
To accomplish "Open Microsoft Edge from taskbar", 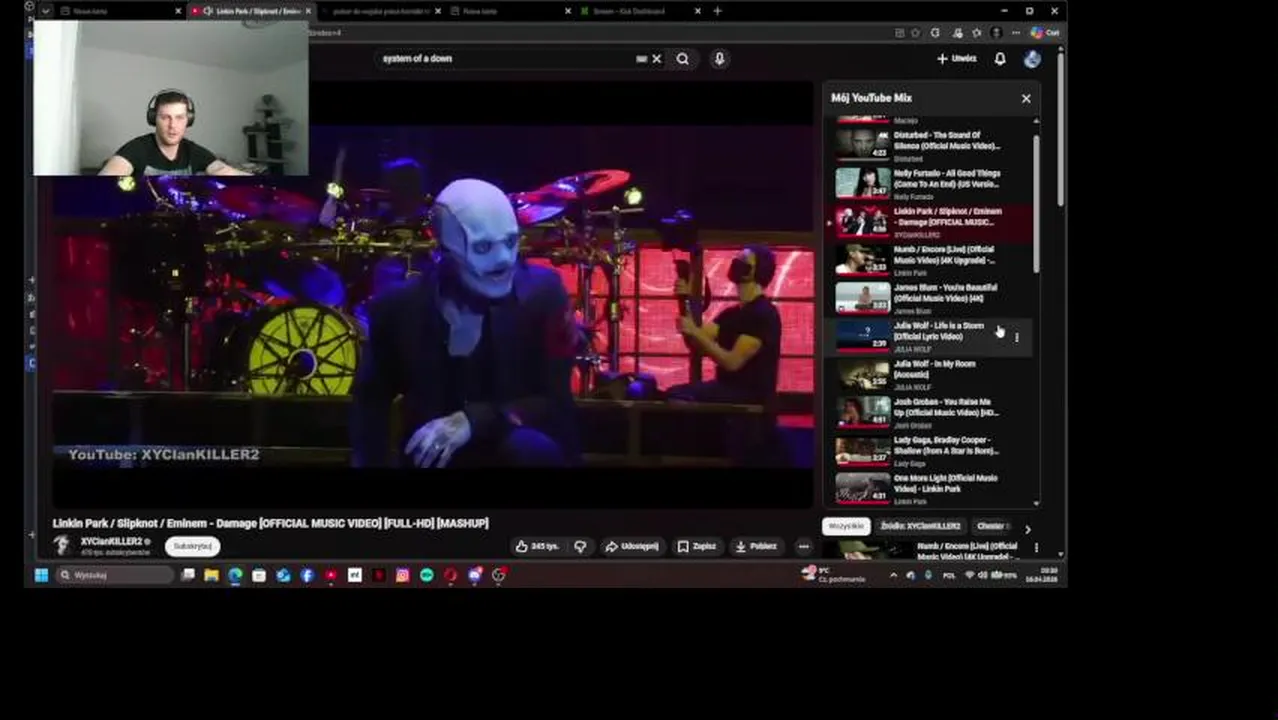I will [x=235, y=575].
